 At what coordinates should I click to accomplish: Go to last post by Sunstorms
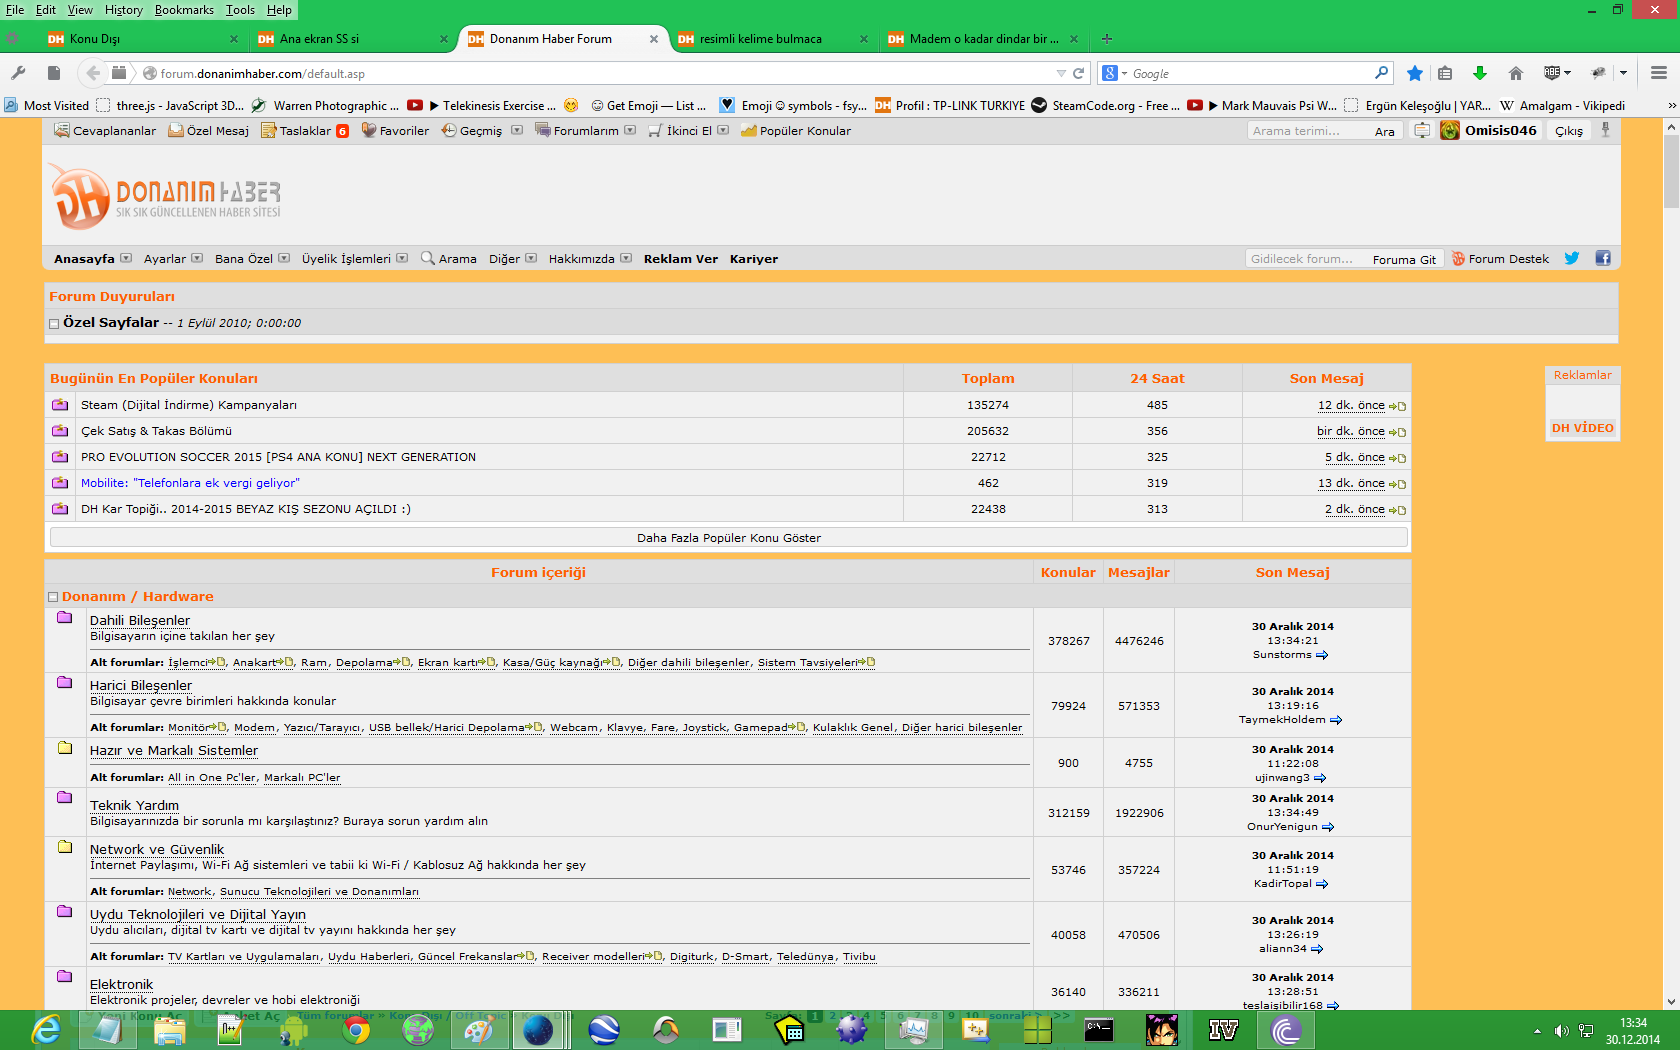coord(1322,655)
